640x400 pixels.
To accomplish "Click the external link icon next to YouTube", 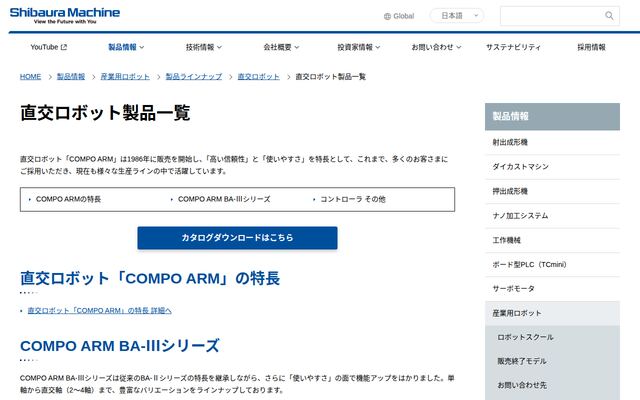I will pyautogui.click(x=64, y=47).
